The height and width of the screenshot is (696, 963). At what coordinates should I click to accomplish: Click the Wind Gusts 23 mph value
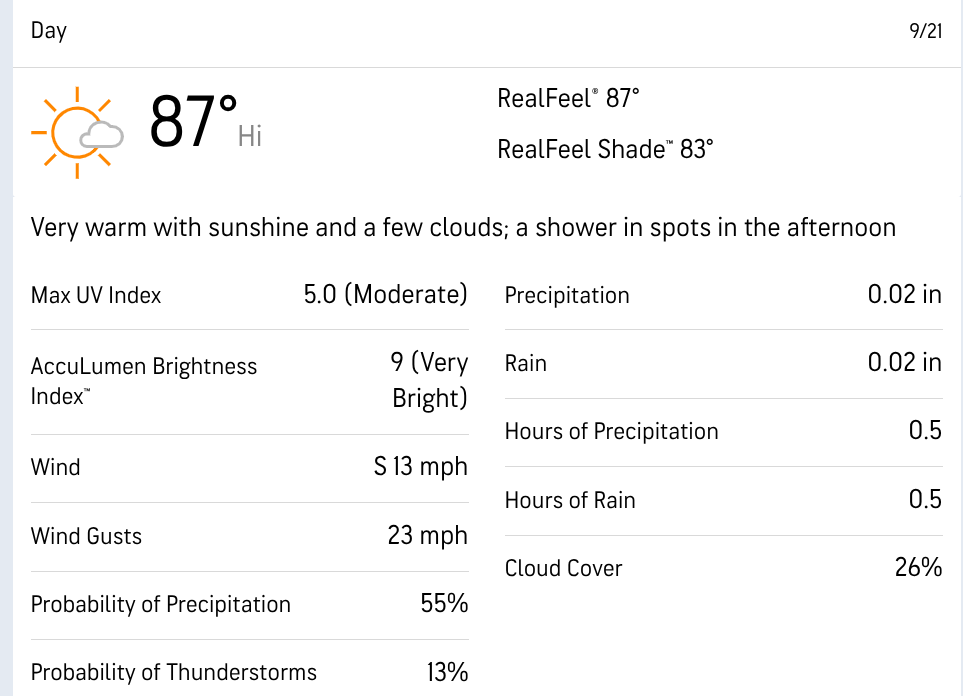[427, 536]
